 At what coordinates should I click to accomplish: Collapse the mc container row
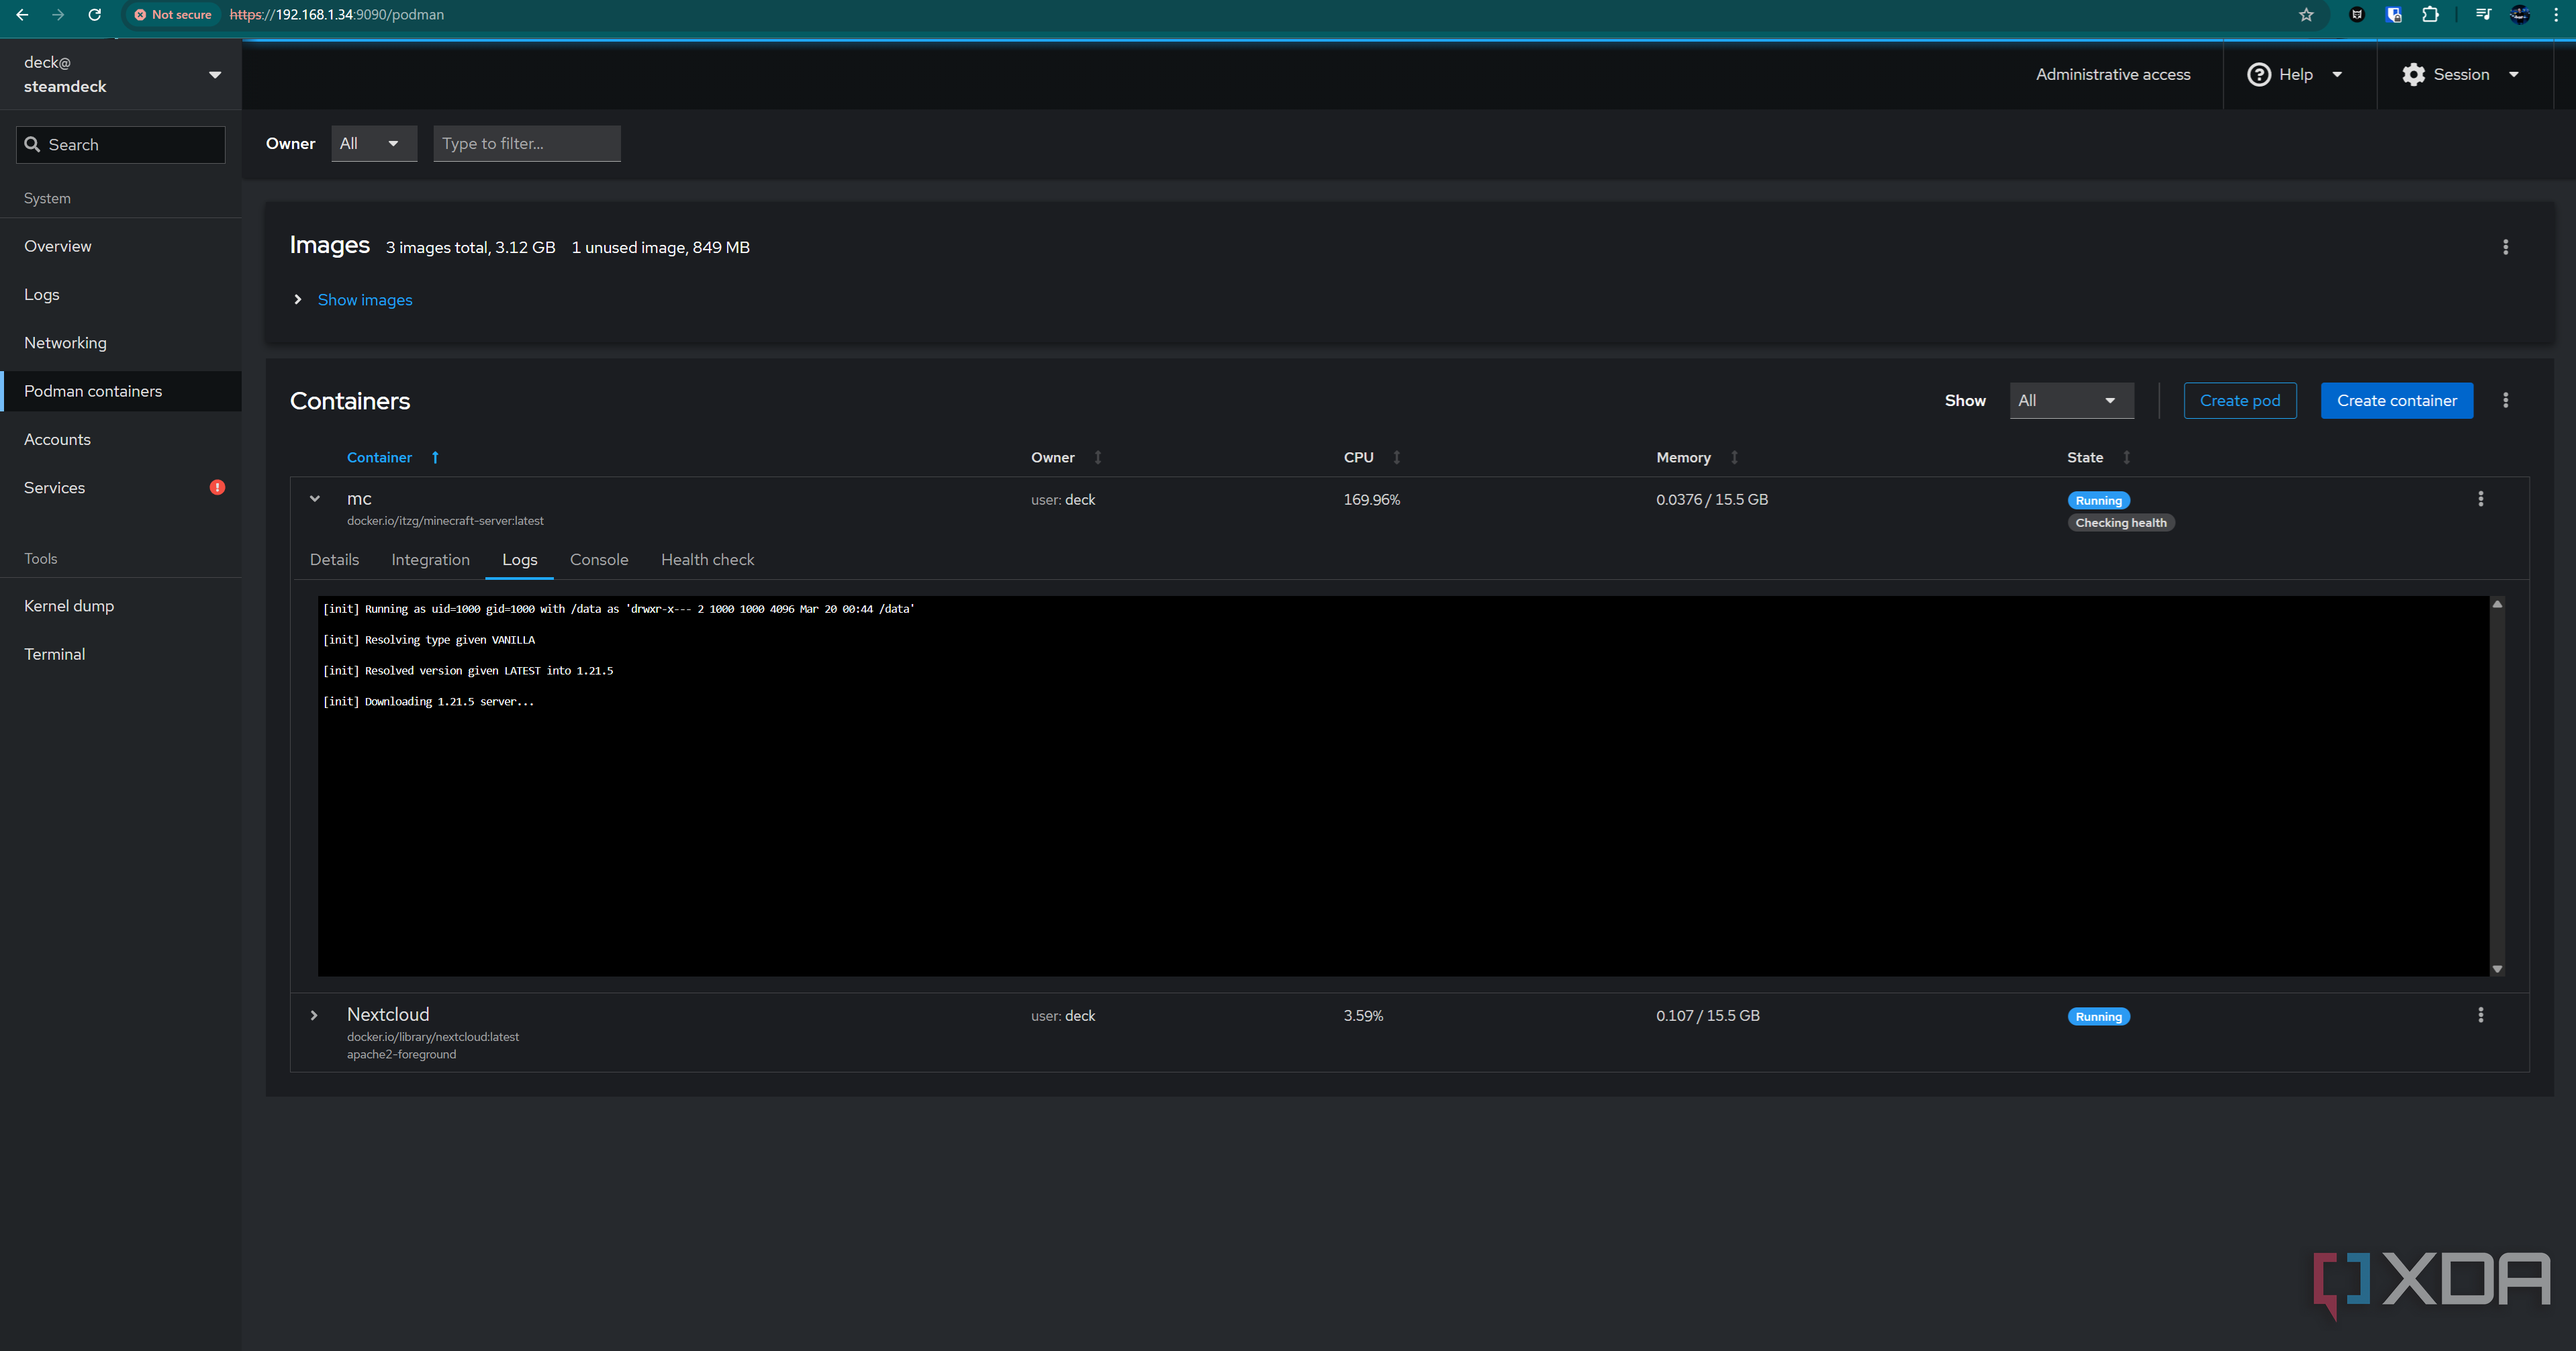tap(315, 499)
